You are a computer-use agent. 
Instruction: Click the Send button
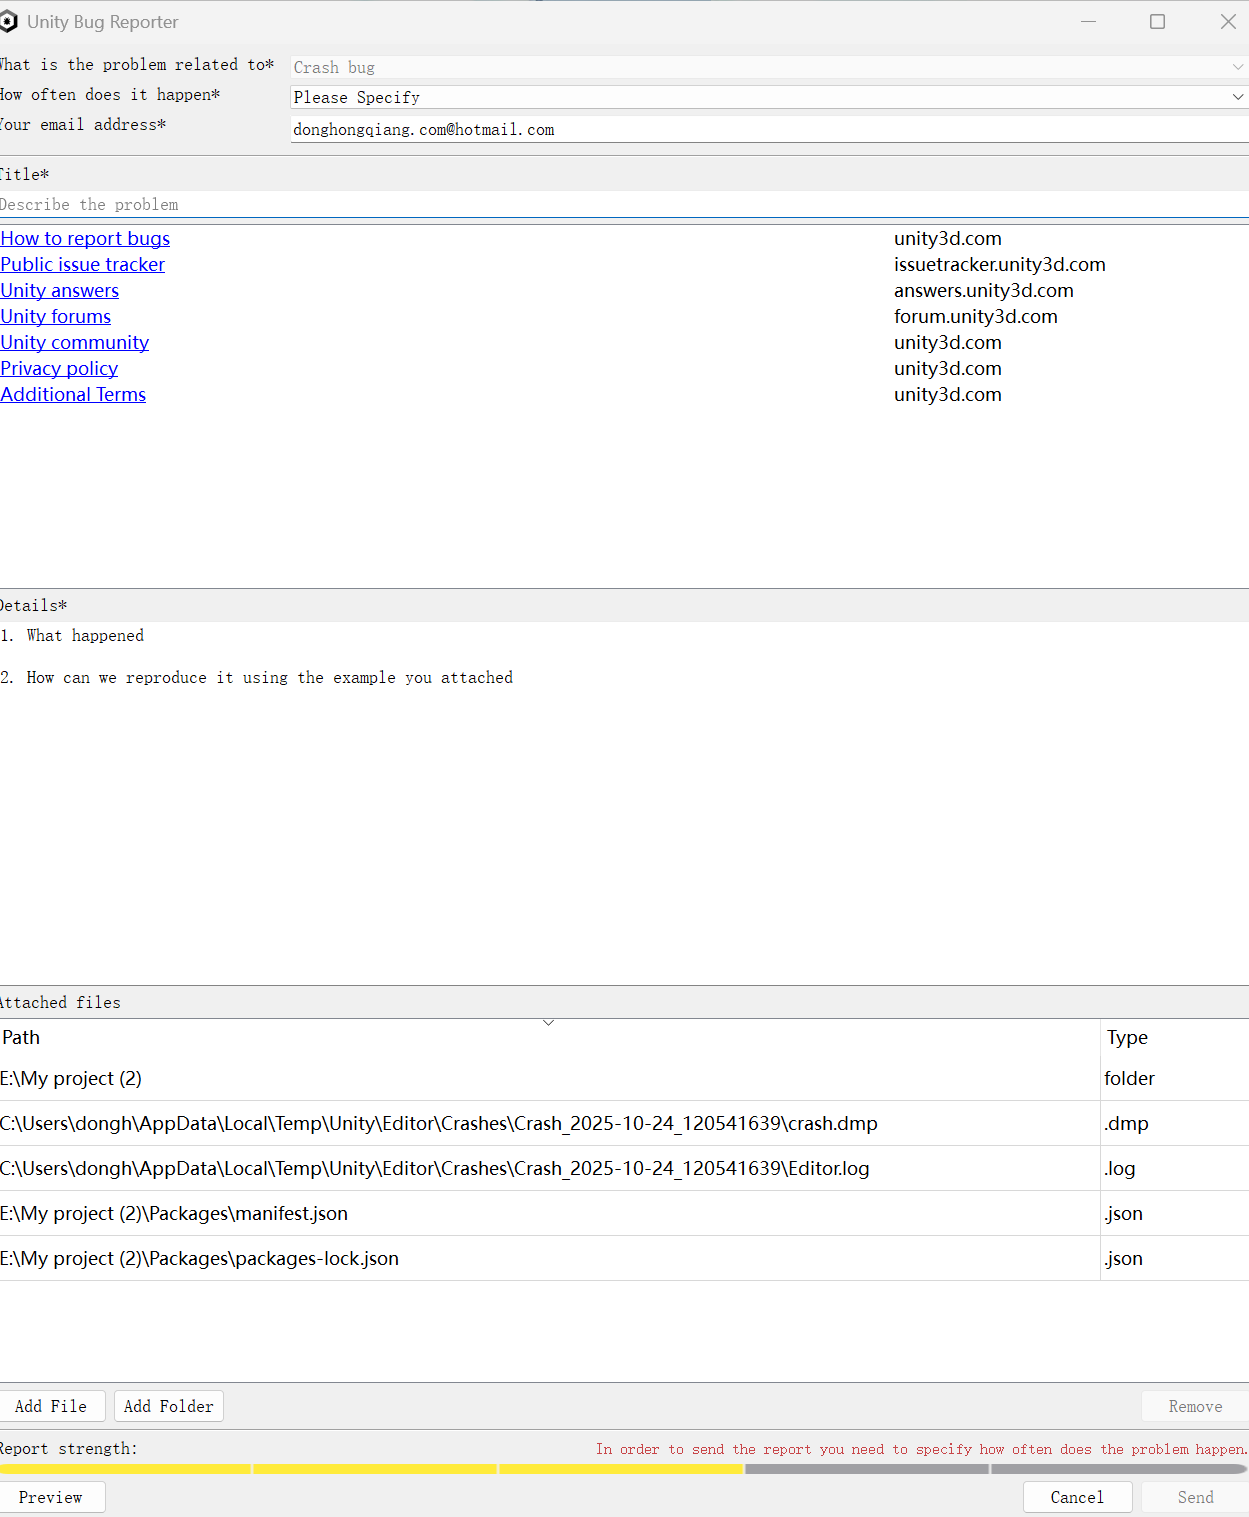coord(1195,1497)
